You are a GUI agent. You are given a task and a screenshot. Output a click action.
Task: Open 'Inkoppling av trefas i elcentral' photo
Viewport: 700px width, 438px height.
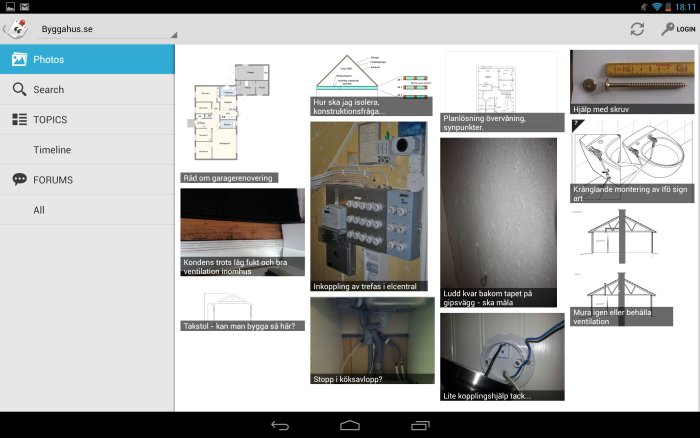click(369, 206)
